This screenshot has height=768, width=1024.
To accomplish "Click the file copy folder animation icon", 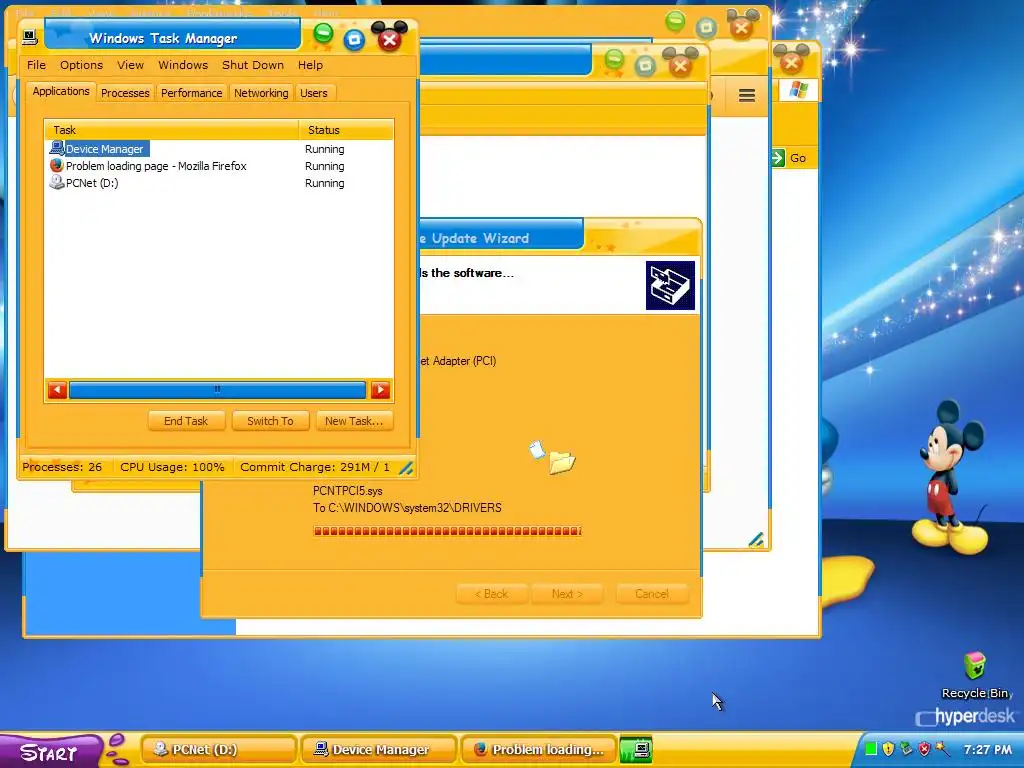I will point(552,457).
